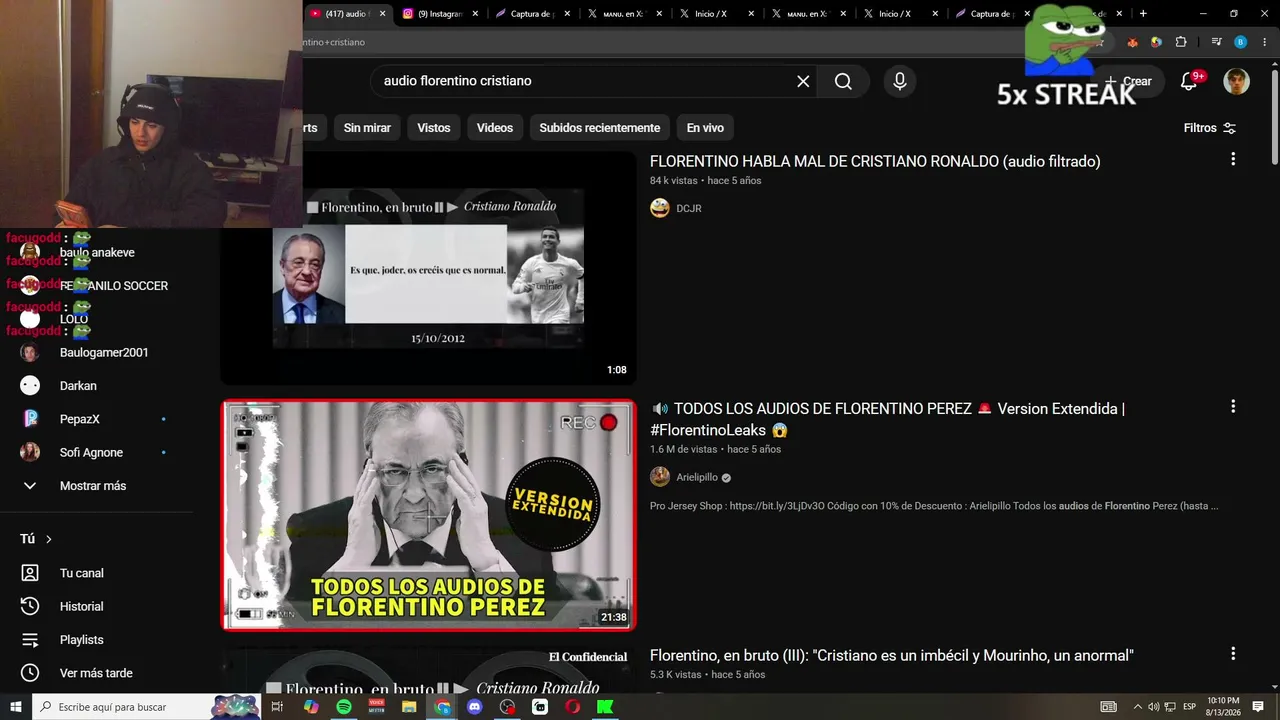
Task: Select the En vivo filter chip
Action: click(705, 128)
